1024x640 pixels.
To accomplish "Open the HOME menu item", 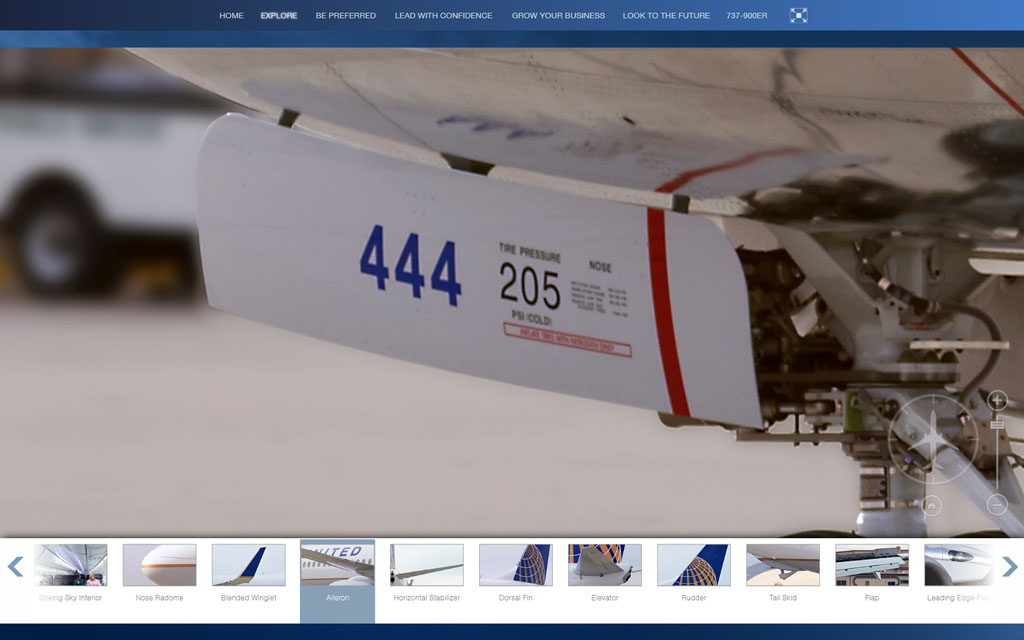I will click(231, 16).
